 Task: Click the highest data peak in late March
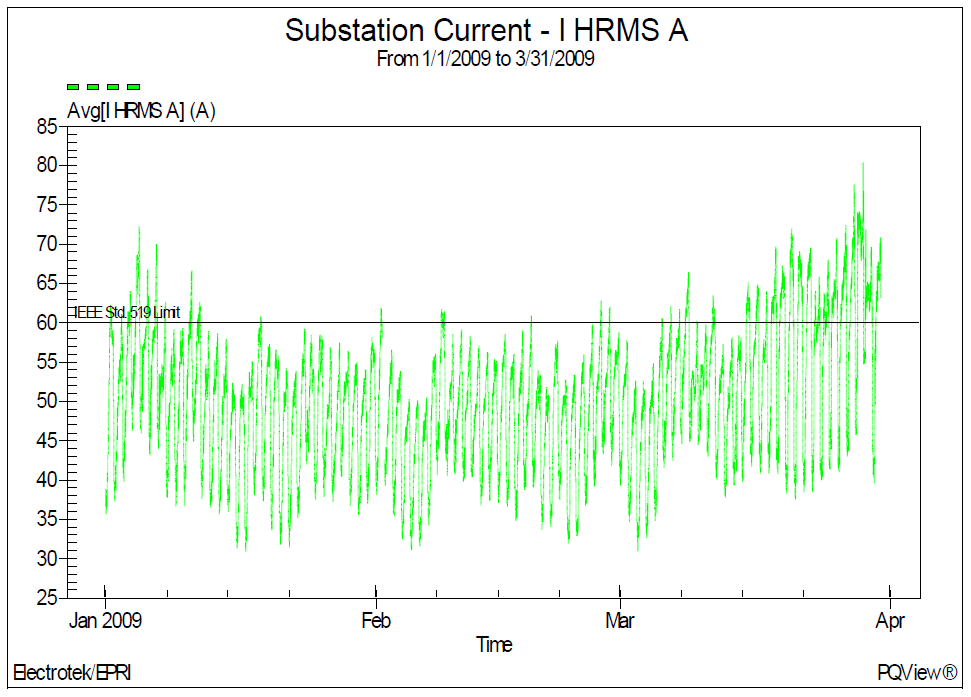[862, 165]
